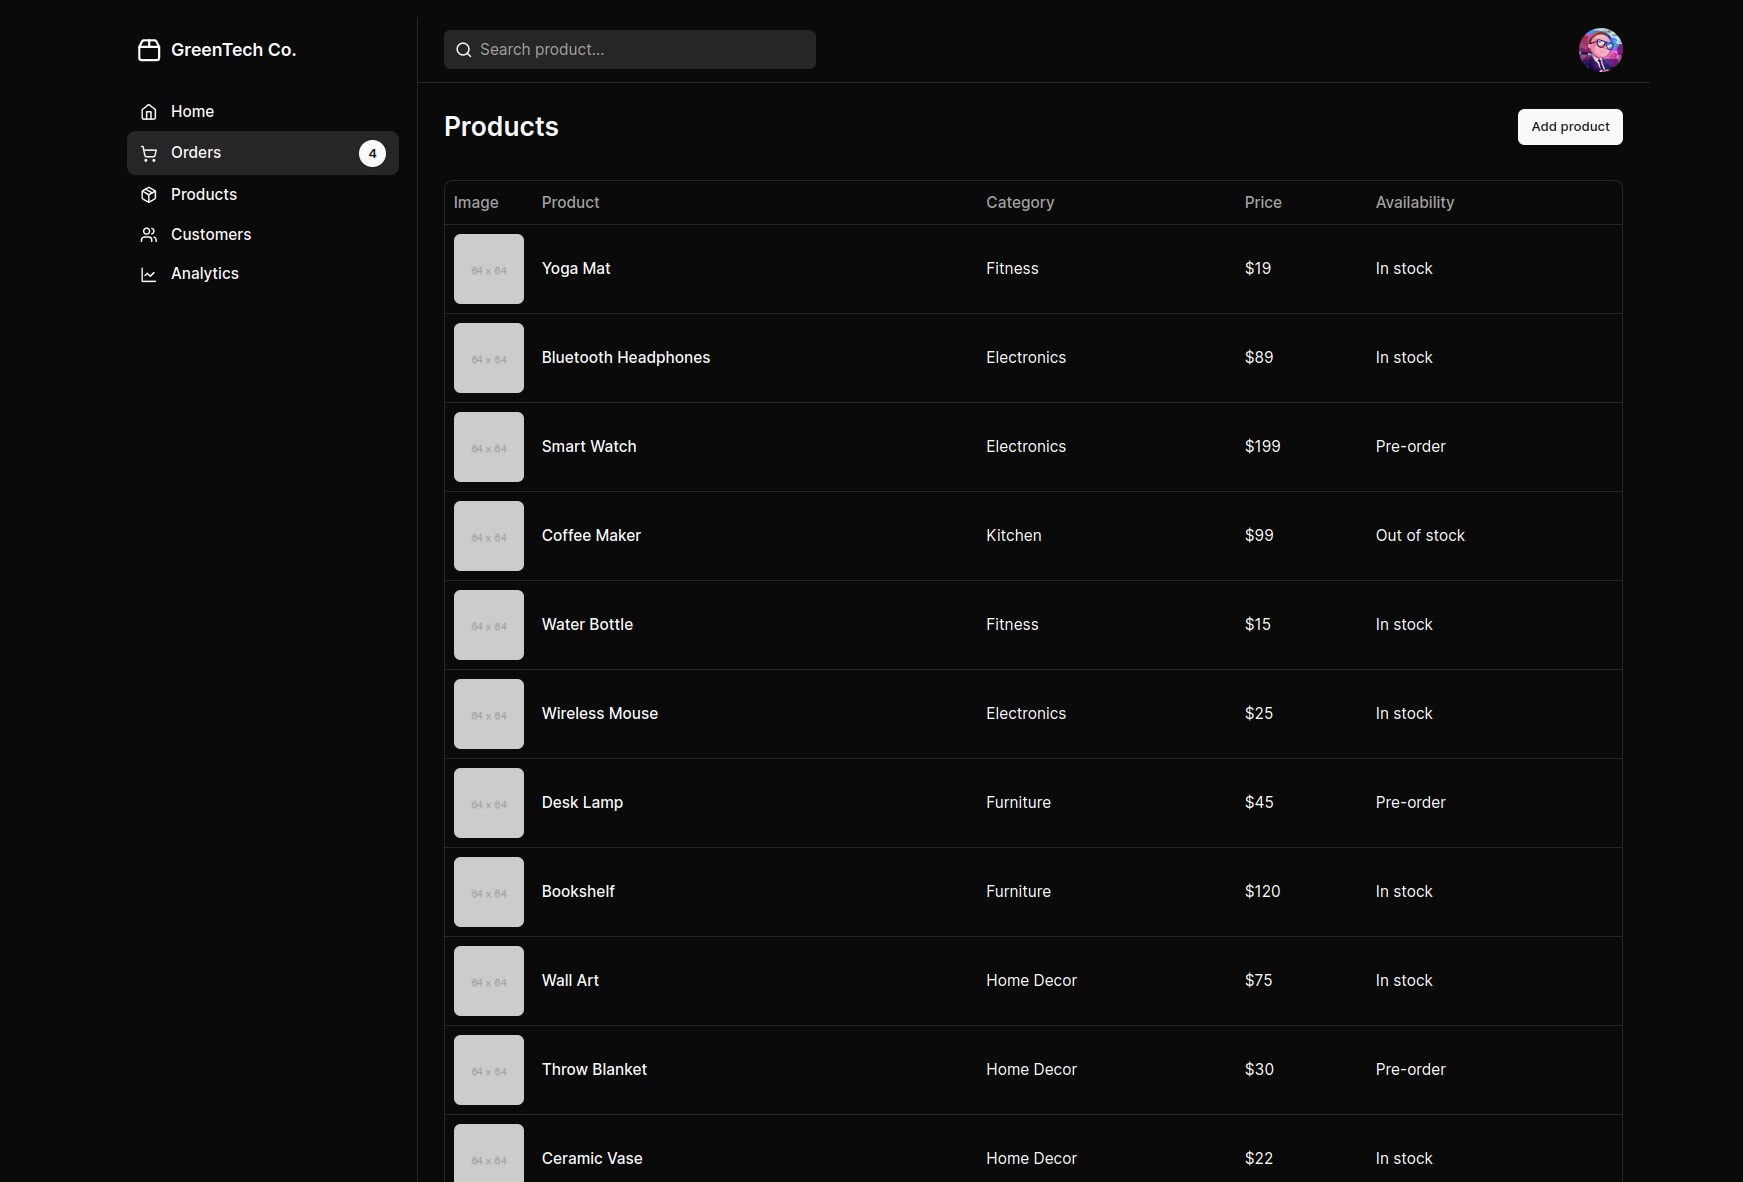
Task: Select the Wireless Mouse product name
Action: point(600,714)
